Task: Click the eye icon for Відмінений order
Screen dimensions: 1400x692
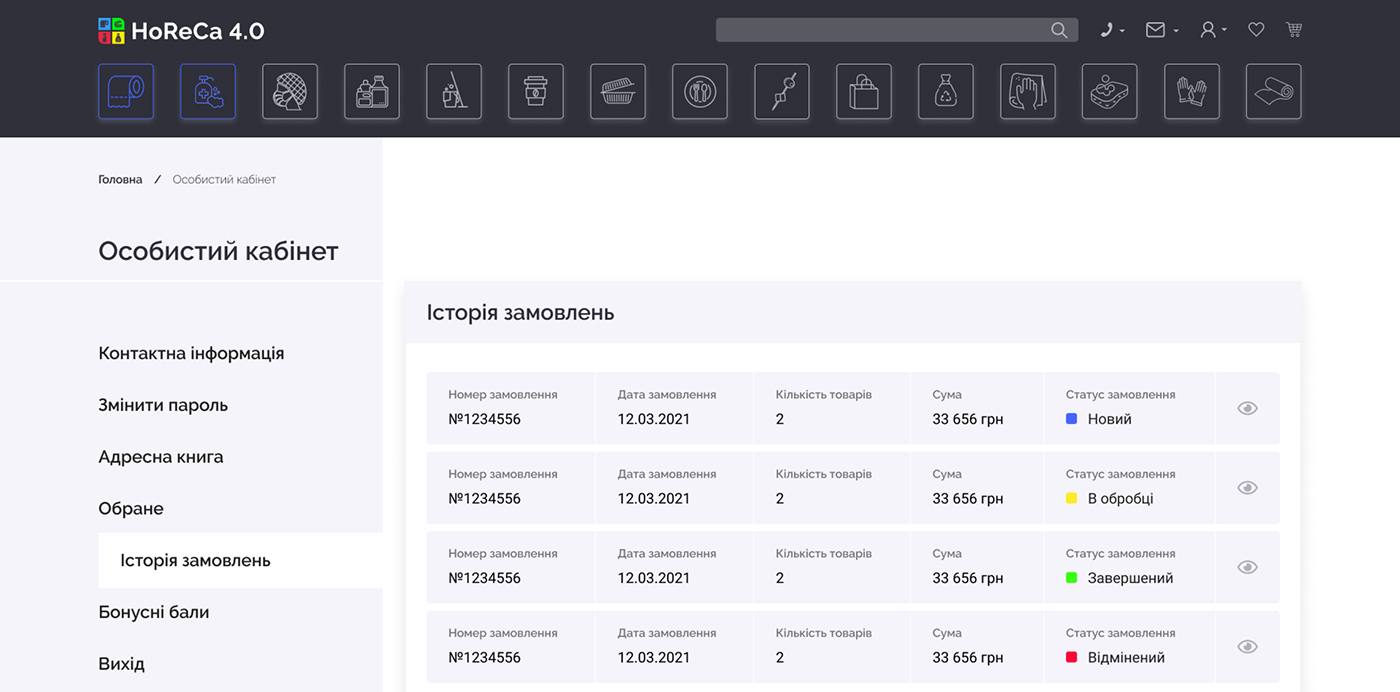Action: click(1247, 647)
